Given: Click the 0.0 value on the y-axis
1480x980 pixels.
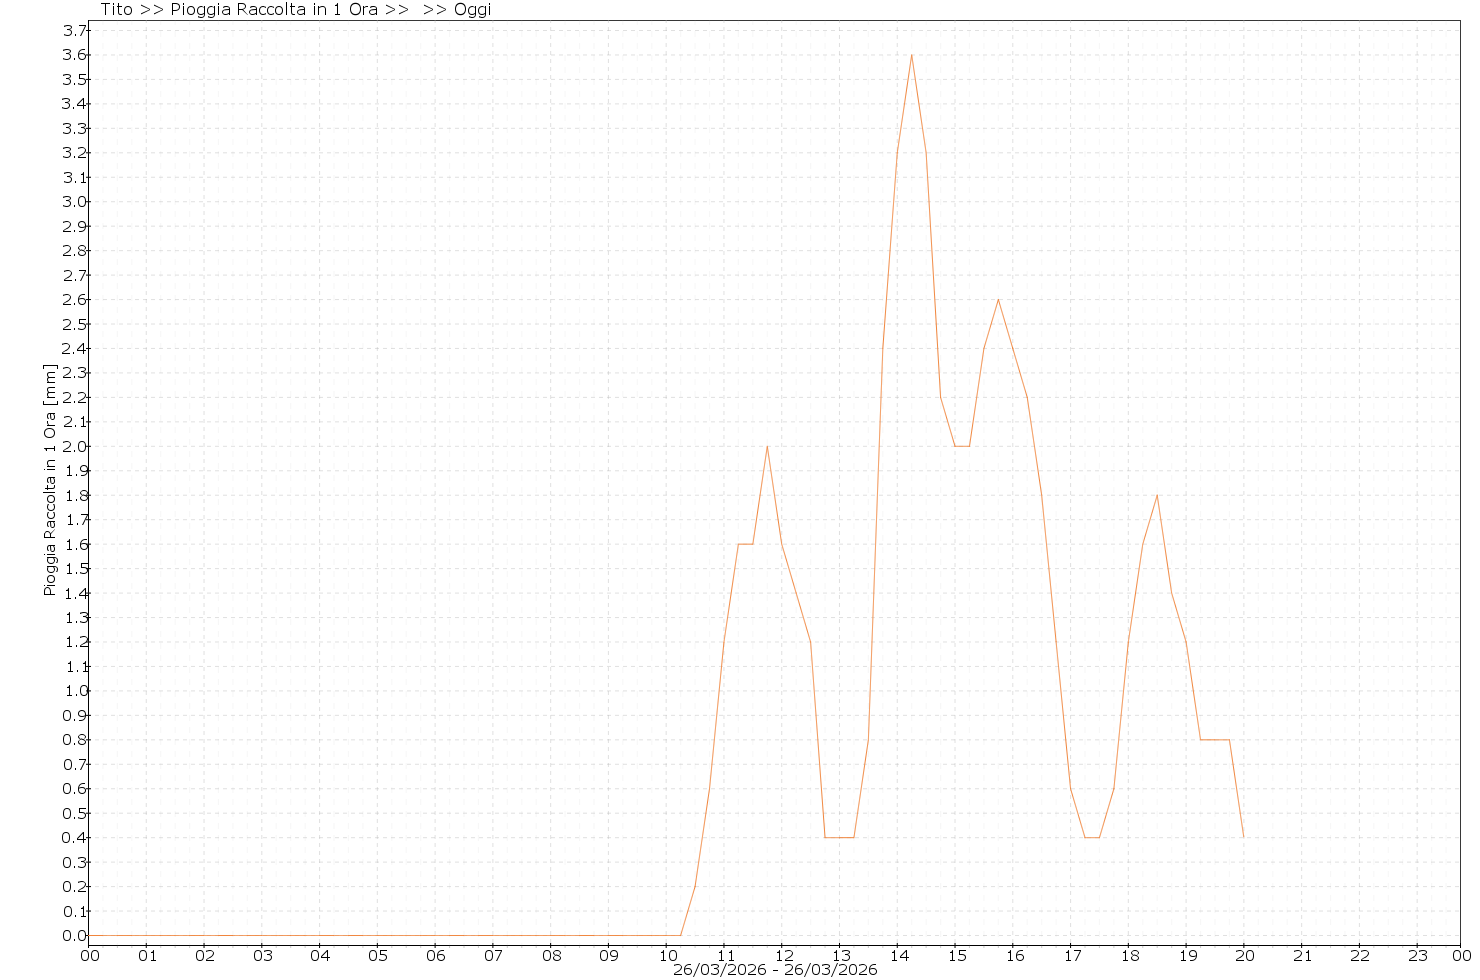Looking at the screenshot, I should coord(75,936).
